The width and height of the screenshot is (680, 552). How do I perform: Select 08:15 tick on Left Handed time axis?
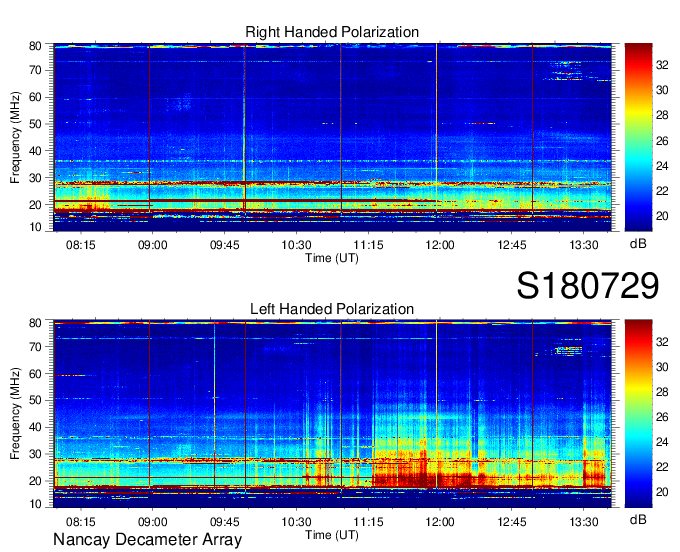click(81, 522)
